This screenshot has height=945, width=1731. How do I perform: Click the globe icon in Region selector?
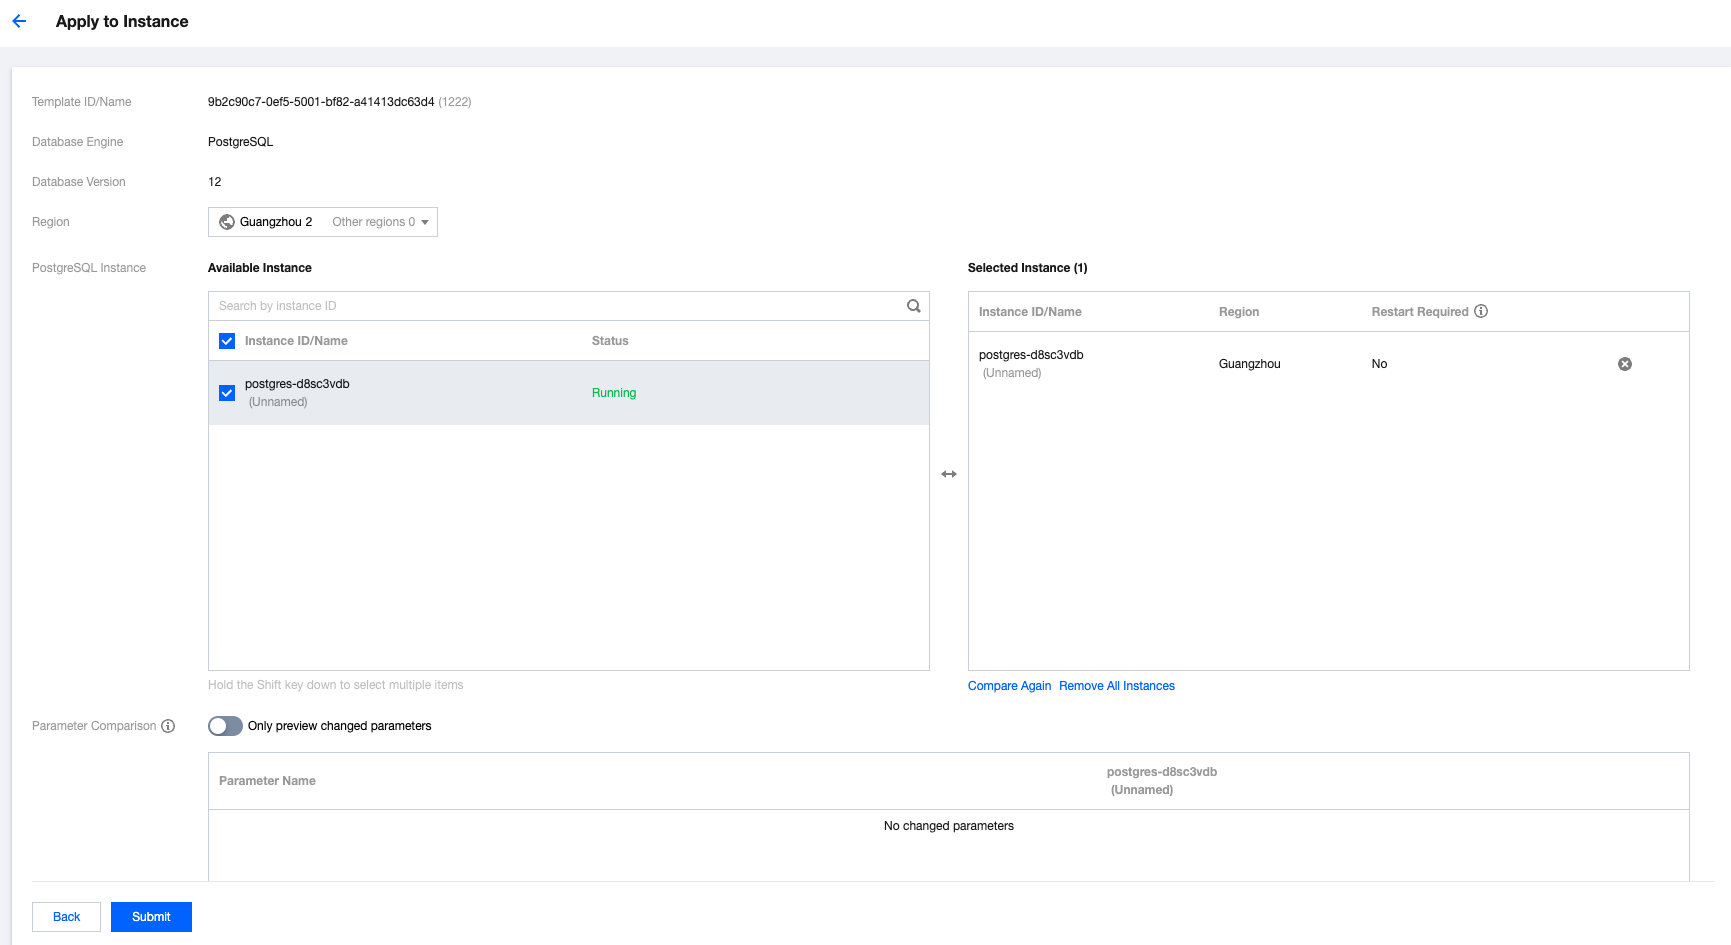click(227, 222)
